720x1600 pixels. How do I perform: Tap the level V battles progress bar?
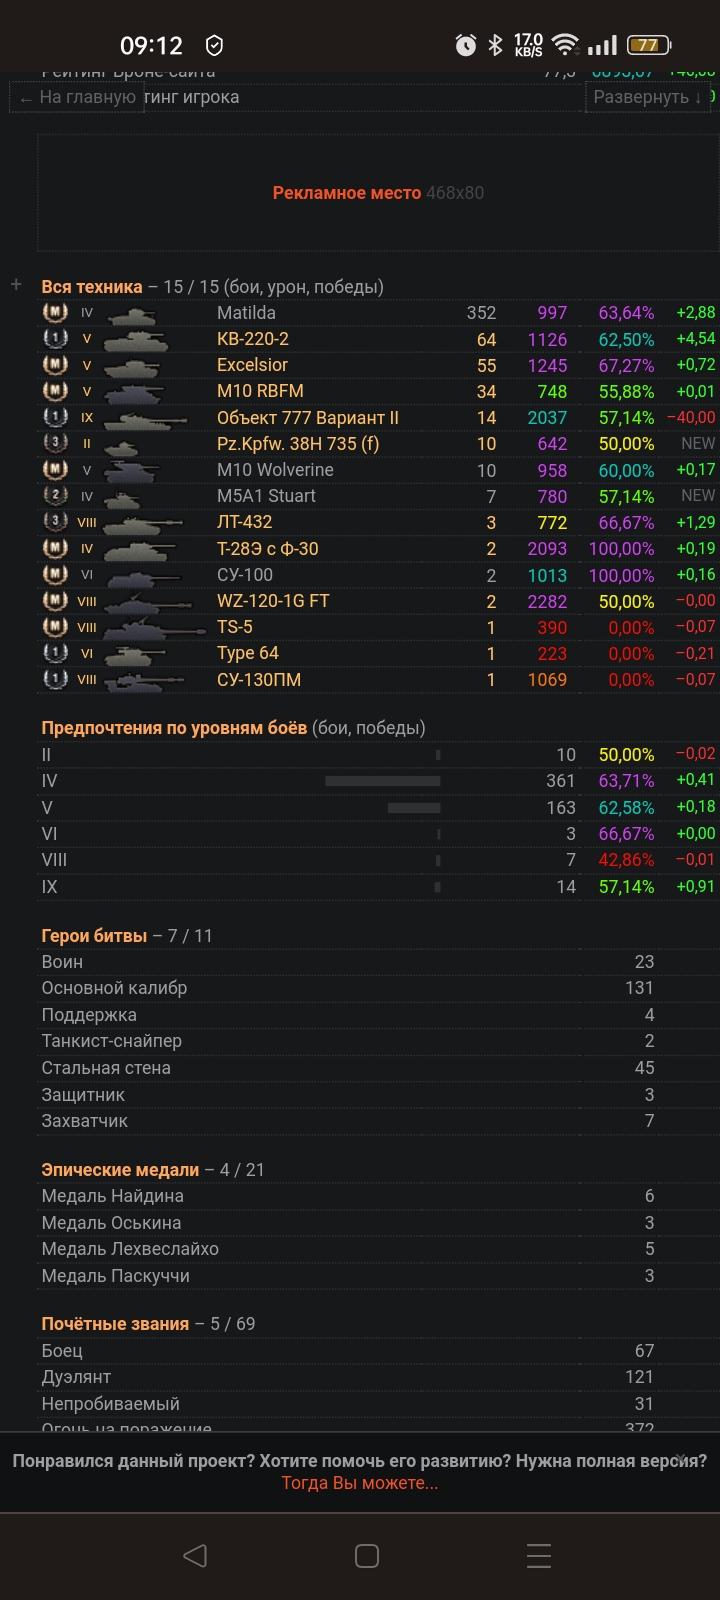pyautogui.click(x=414, y=807)
